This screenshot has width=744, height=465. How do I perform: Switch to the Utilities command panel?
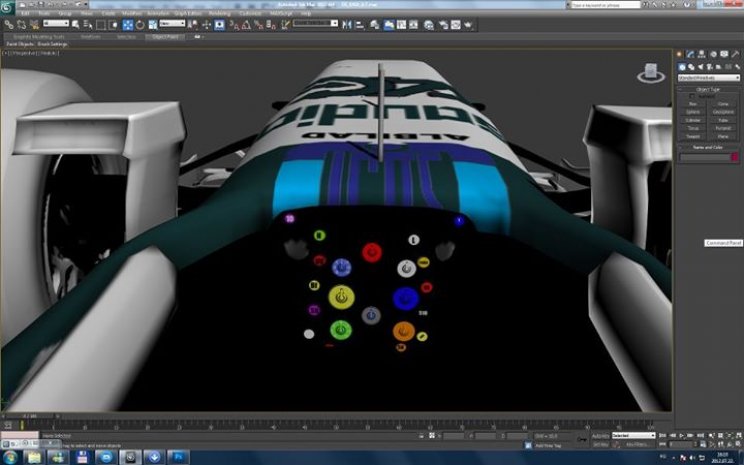(x=735, y=55)
